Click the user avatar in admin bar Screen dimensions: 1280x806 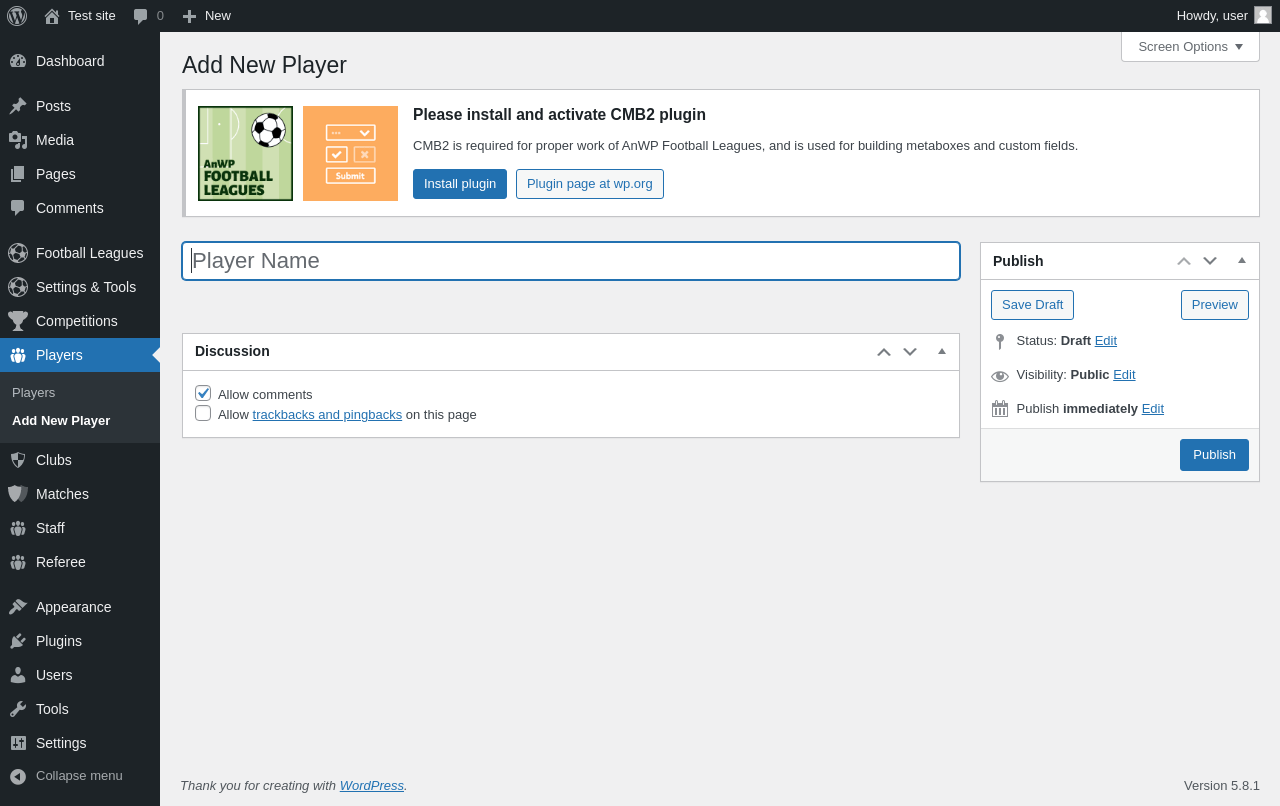click(1263, 15)
